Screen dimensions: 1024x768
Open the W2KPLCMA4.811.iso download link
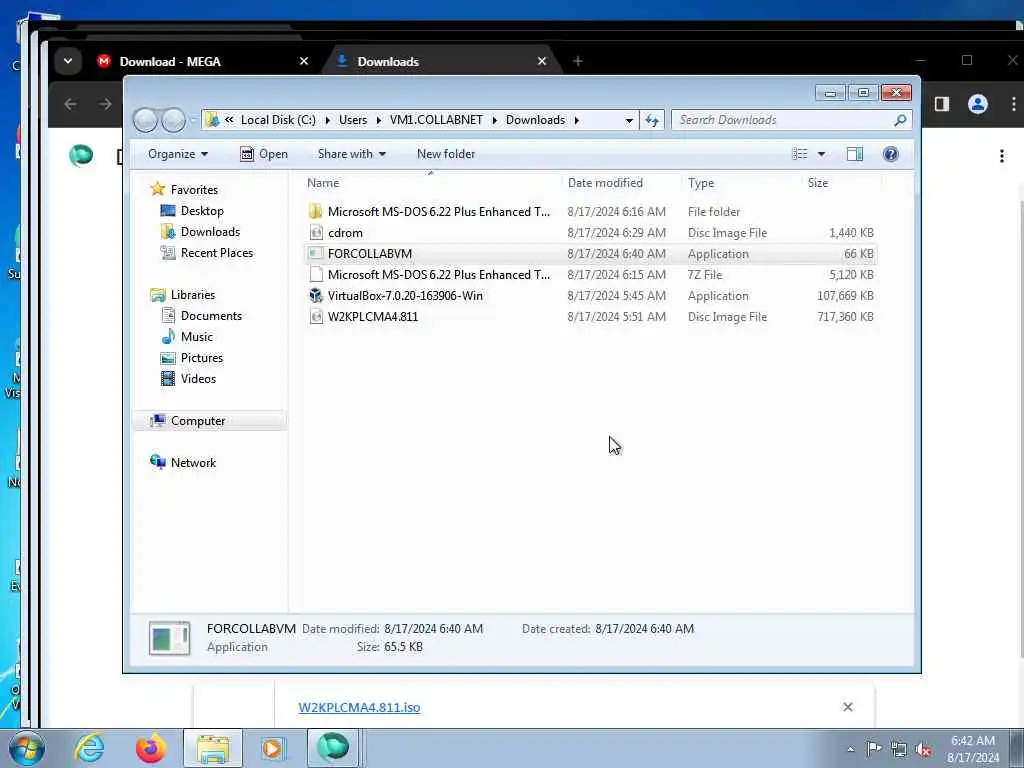tap(359, 707)
